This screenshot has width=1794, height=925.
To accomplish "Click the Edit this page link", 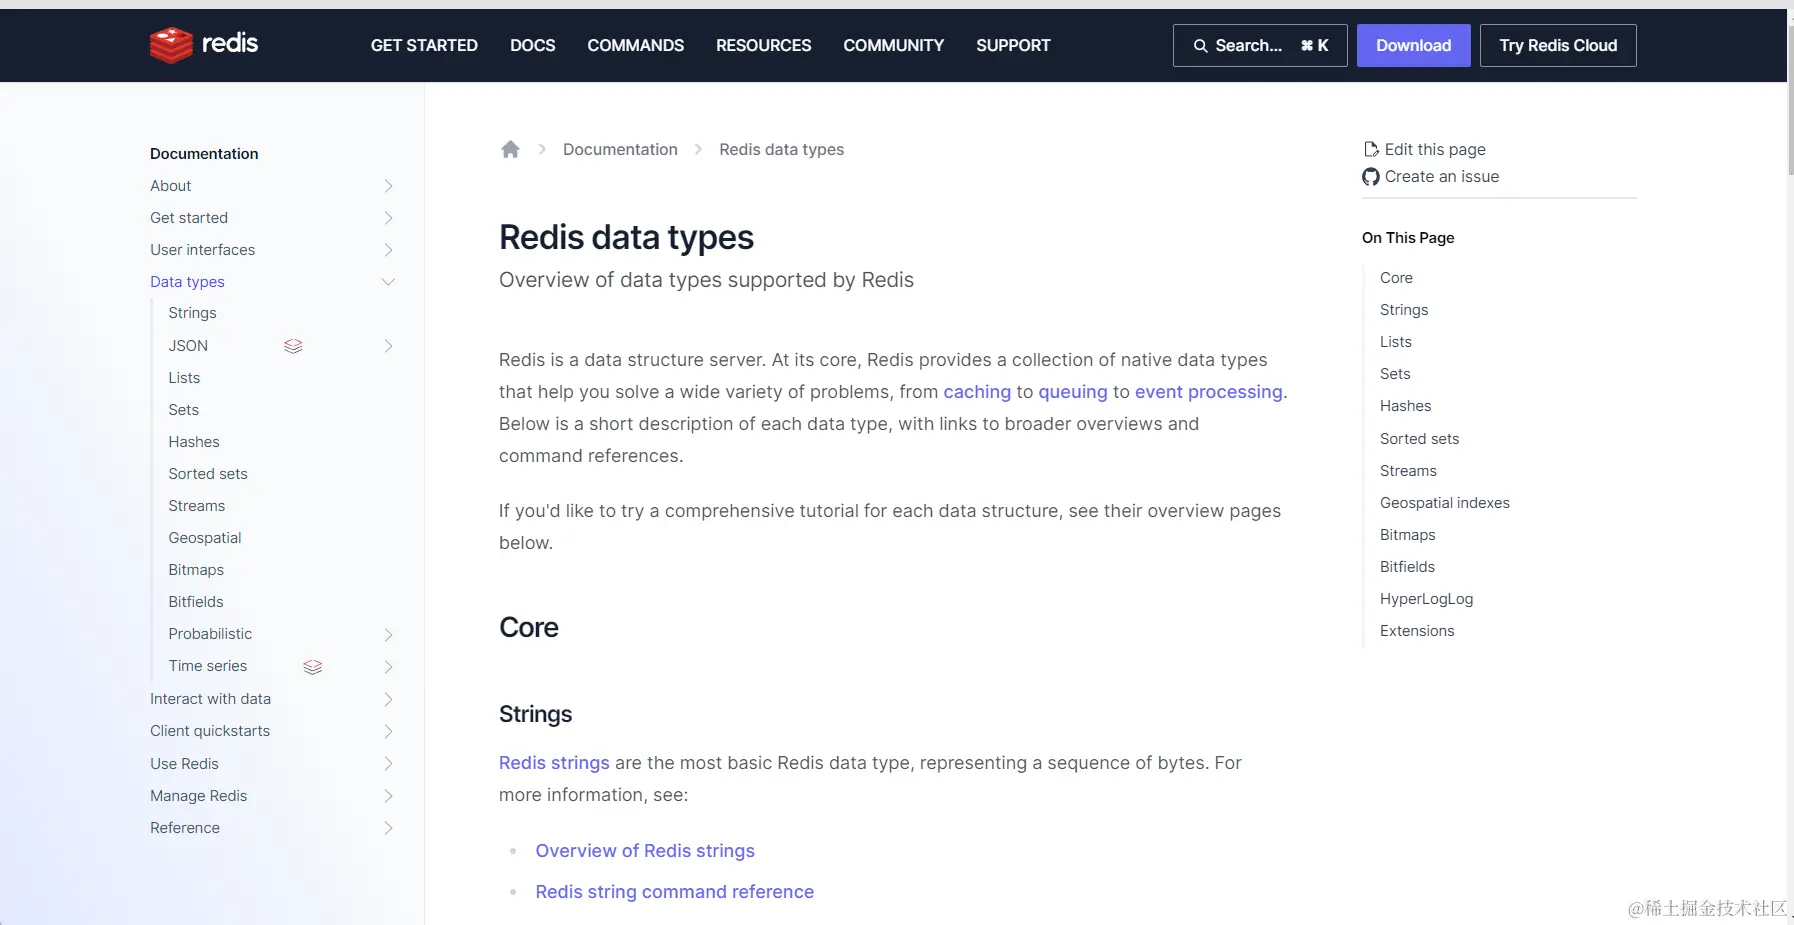I will [1424, 149].
